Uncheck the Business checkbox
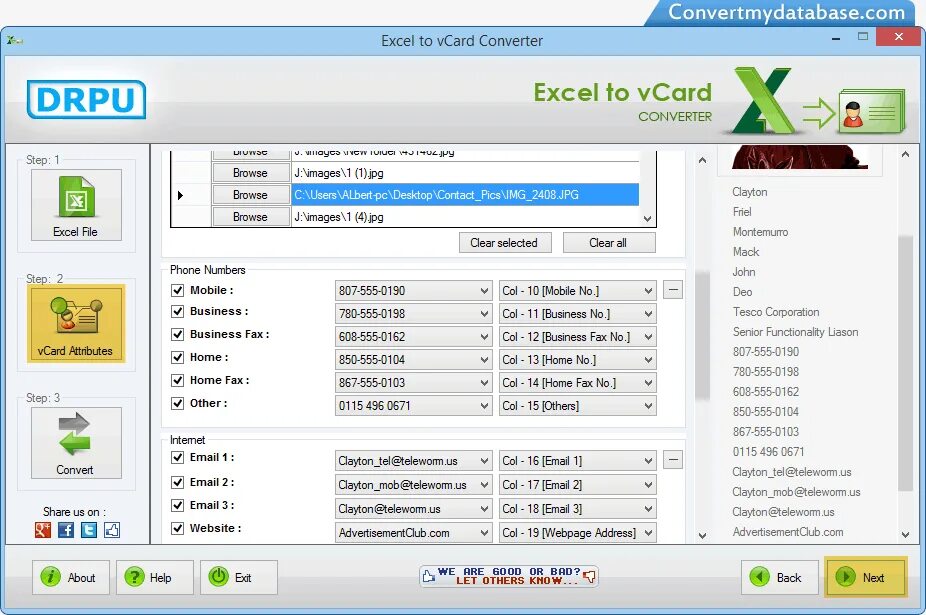This screenshot has width=926, height=615. pyautogui.click(x=177, y=311)
